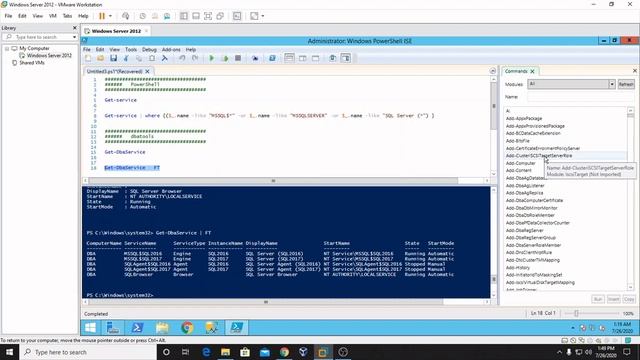This screenshot has height=360, width=640.
Task: Click the New Remote PowerShell Tab icon
Action: coord(255,58)
